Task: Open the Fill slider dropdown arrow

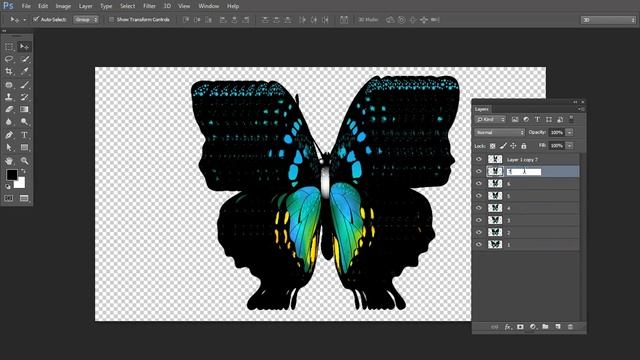Action: pyautogui.click(x=569, y=145)
